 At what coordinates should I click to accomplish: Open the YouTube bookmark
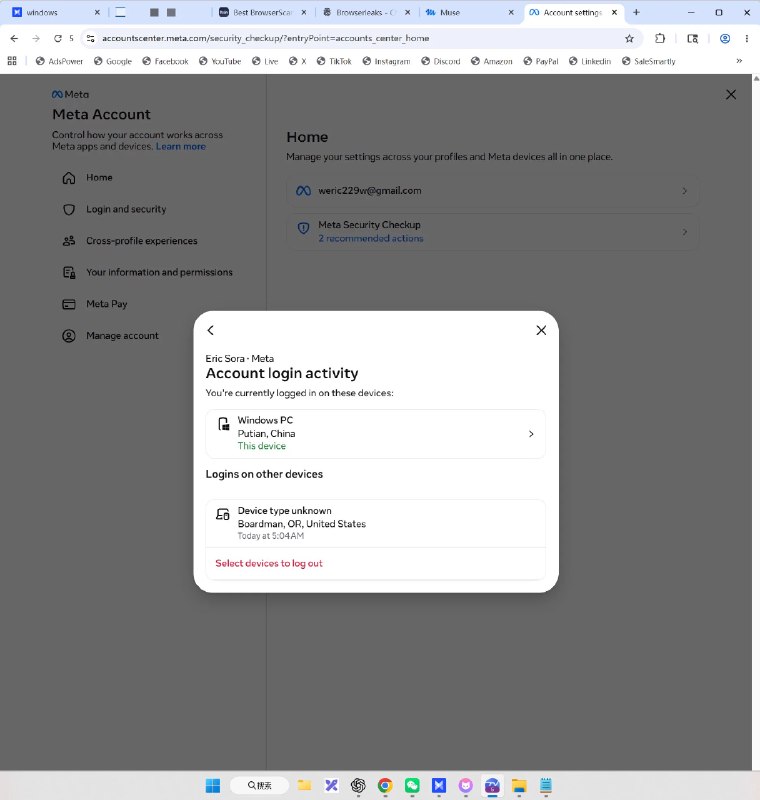coord(220,61)
